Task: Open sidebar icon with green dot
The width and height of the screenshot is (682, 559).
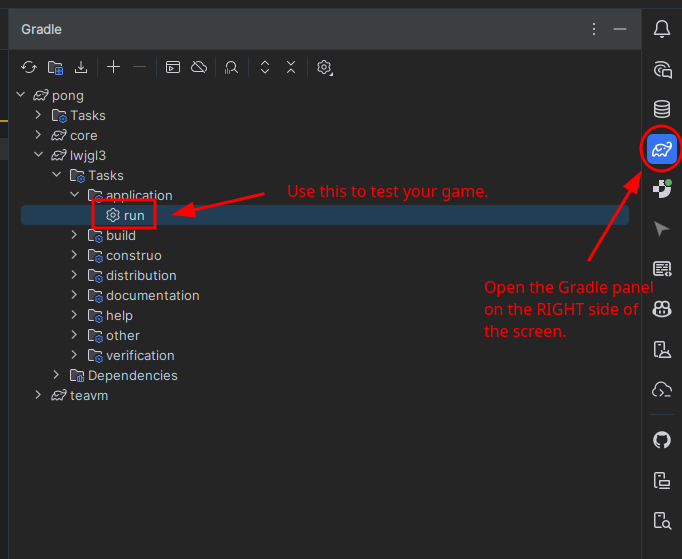Action: pos(662,189)
